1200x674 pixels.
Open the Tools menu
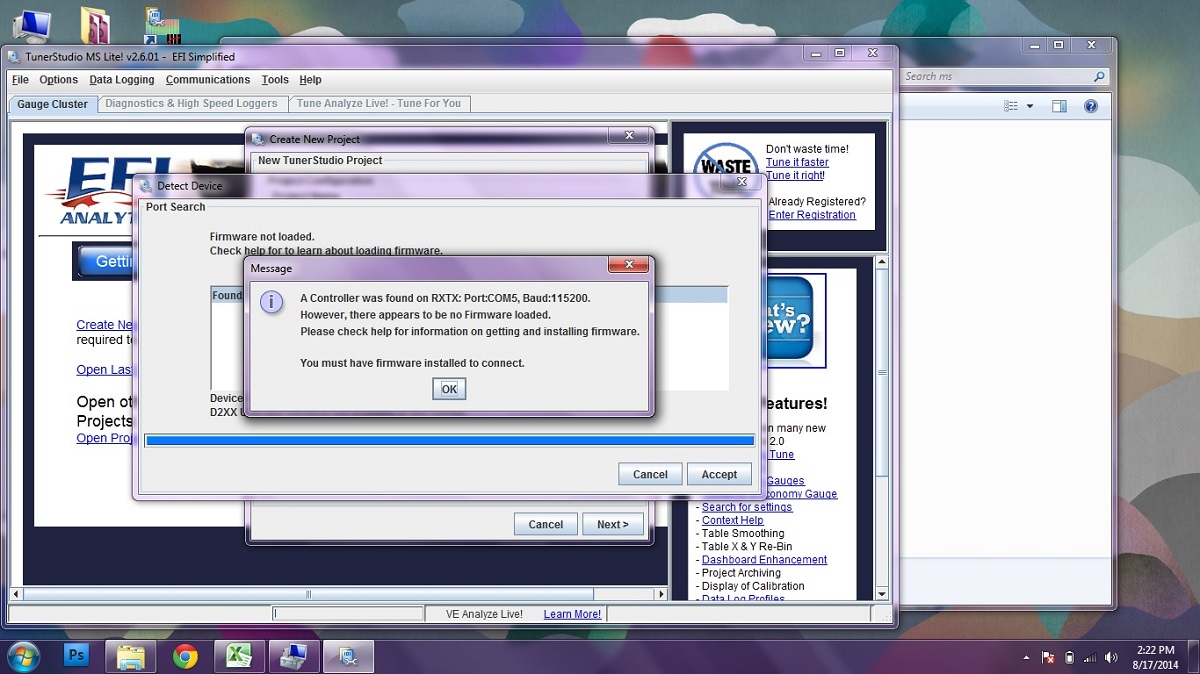point(275,80)
